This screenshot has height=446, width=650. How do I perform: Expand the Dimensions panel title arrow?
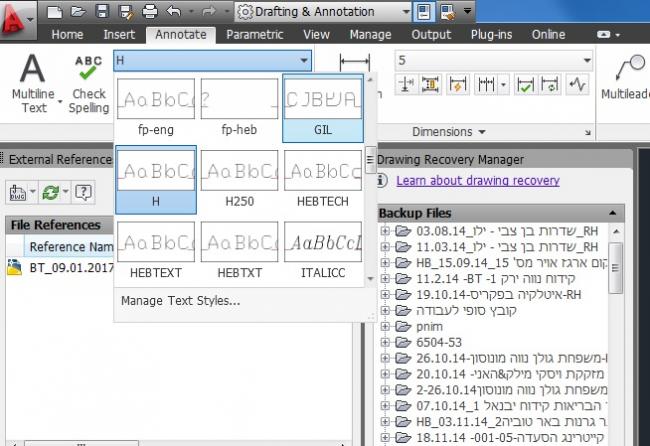pyautogui.click(x=482, y=132)
